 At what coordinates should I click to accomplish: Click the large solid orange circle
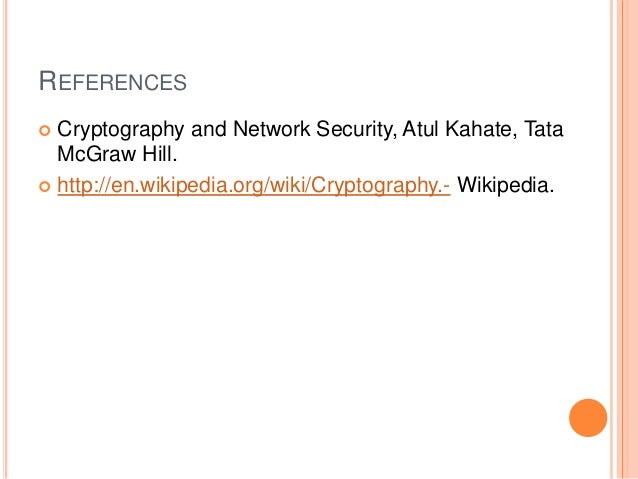pos(588,418)
